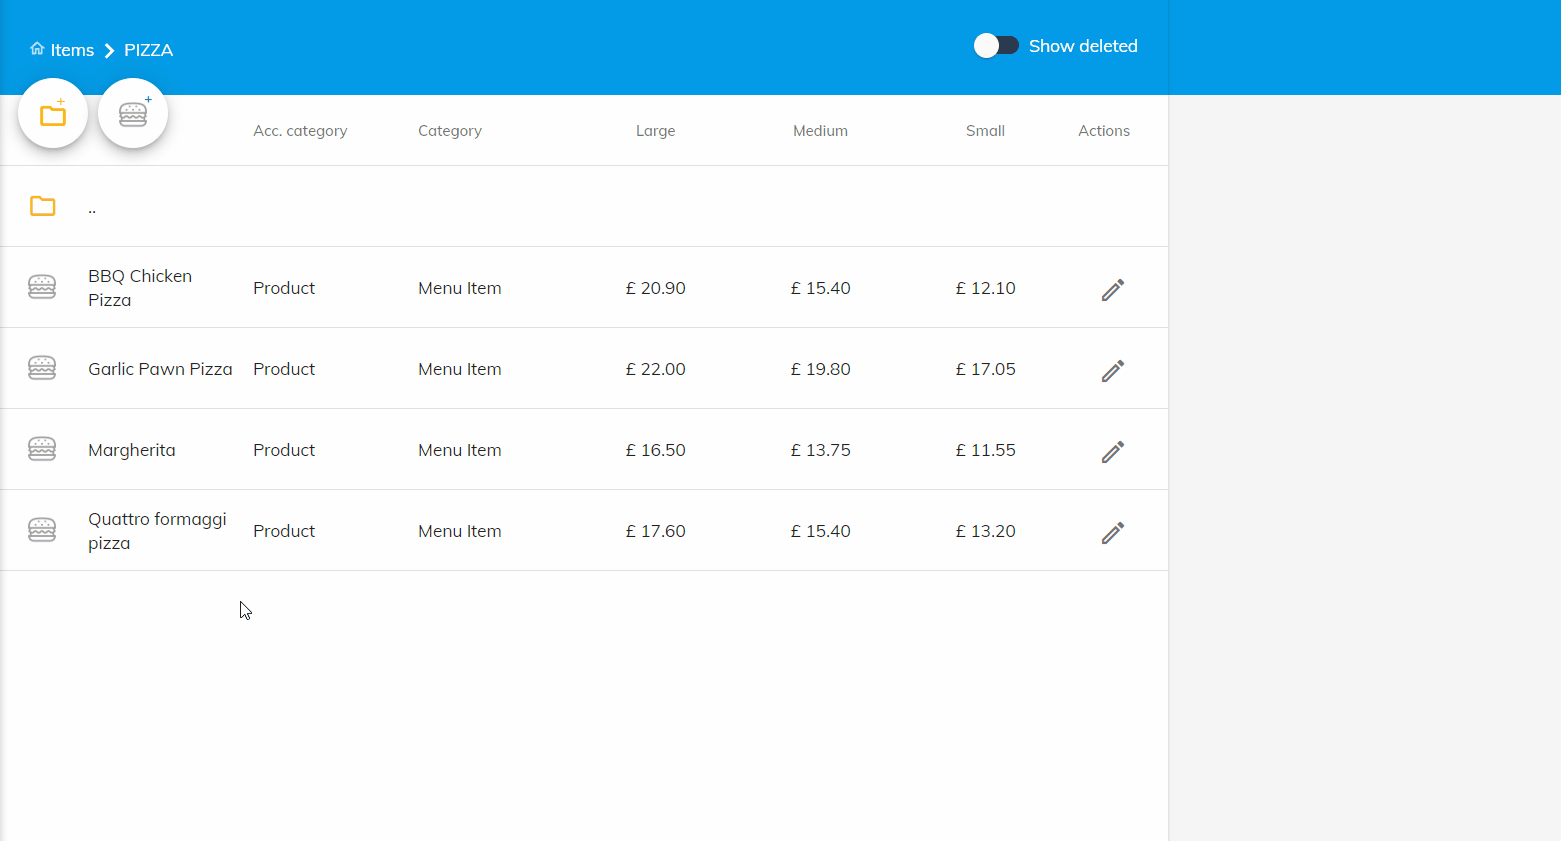The width and height of the screenshot is (1561, 841).
Task: Click the PIZZA breadcrumb entry
Action: (x=148, y=50)
